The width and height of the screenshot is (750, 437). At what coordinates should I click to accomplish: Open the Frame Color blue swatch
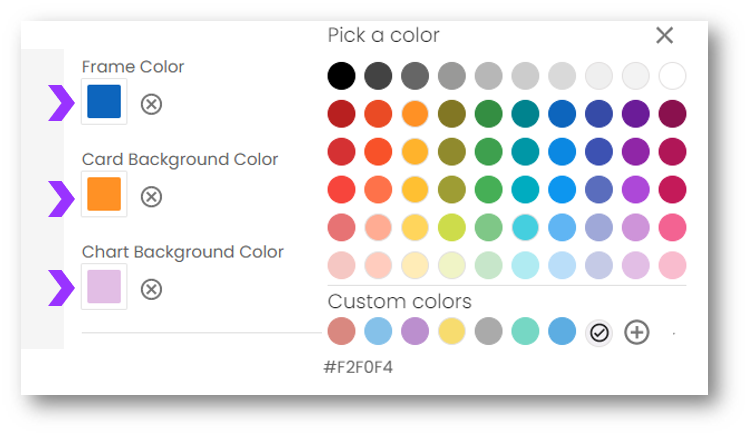coord(104,102)
